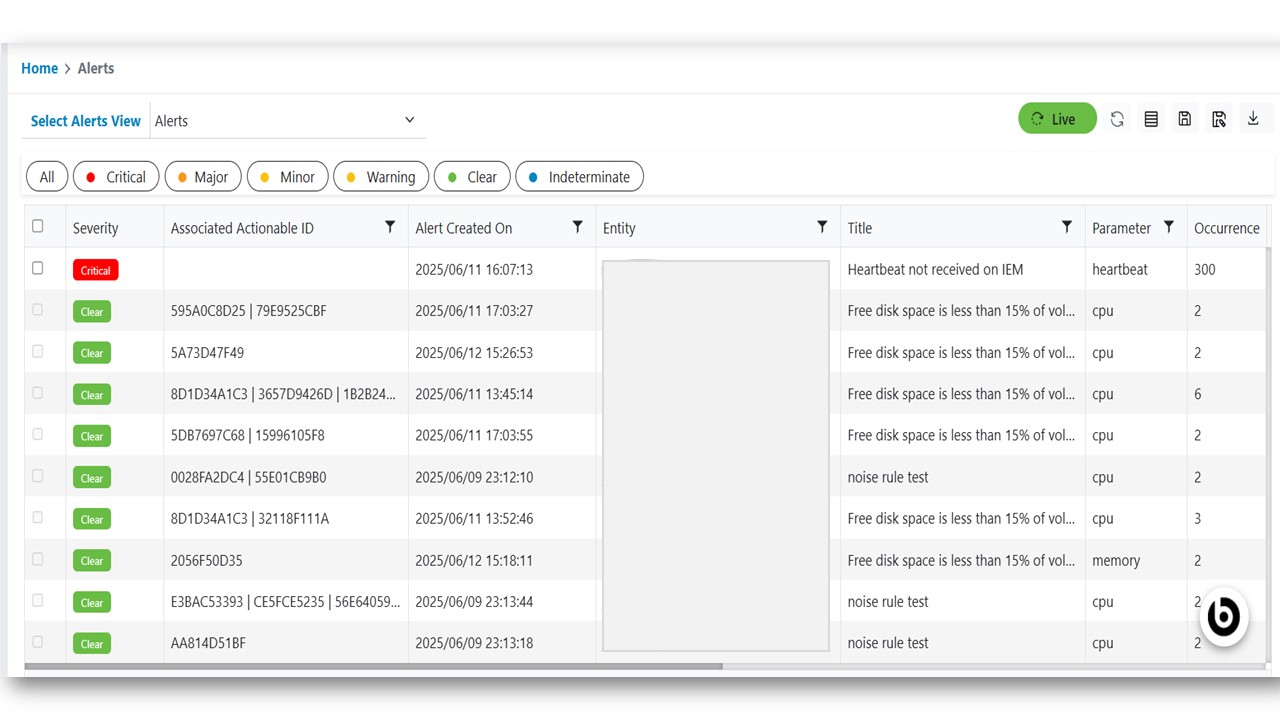Open filter for Parameter column
The height and width of the screenshot is (720, 1280).
point(1168,227)
